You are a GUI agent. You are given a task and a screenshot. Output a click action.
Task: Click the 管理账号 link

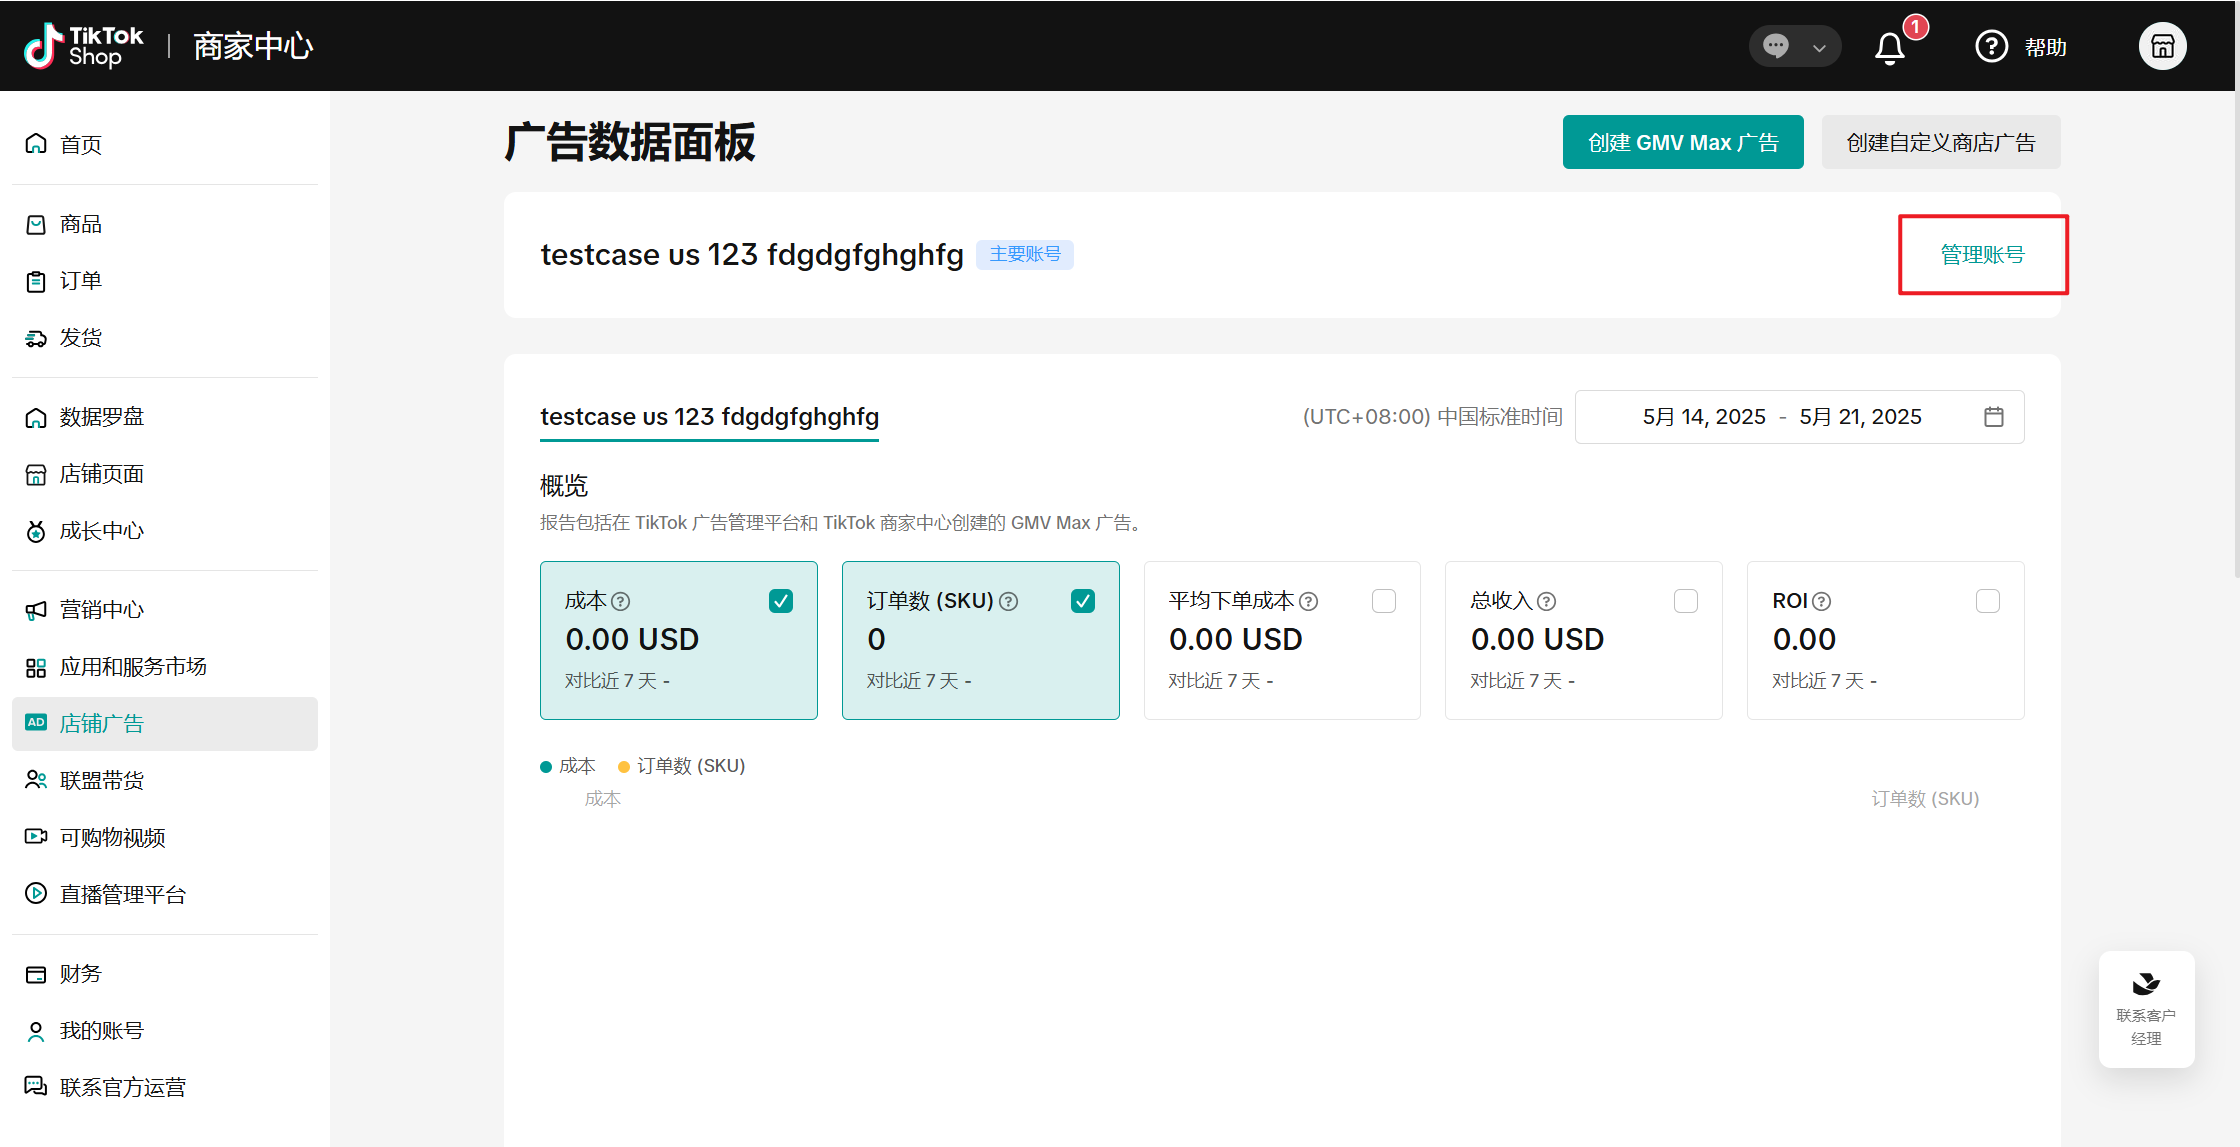click(x=1982, y=255)
